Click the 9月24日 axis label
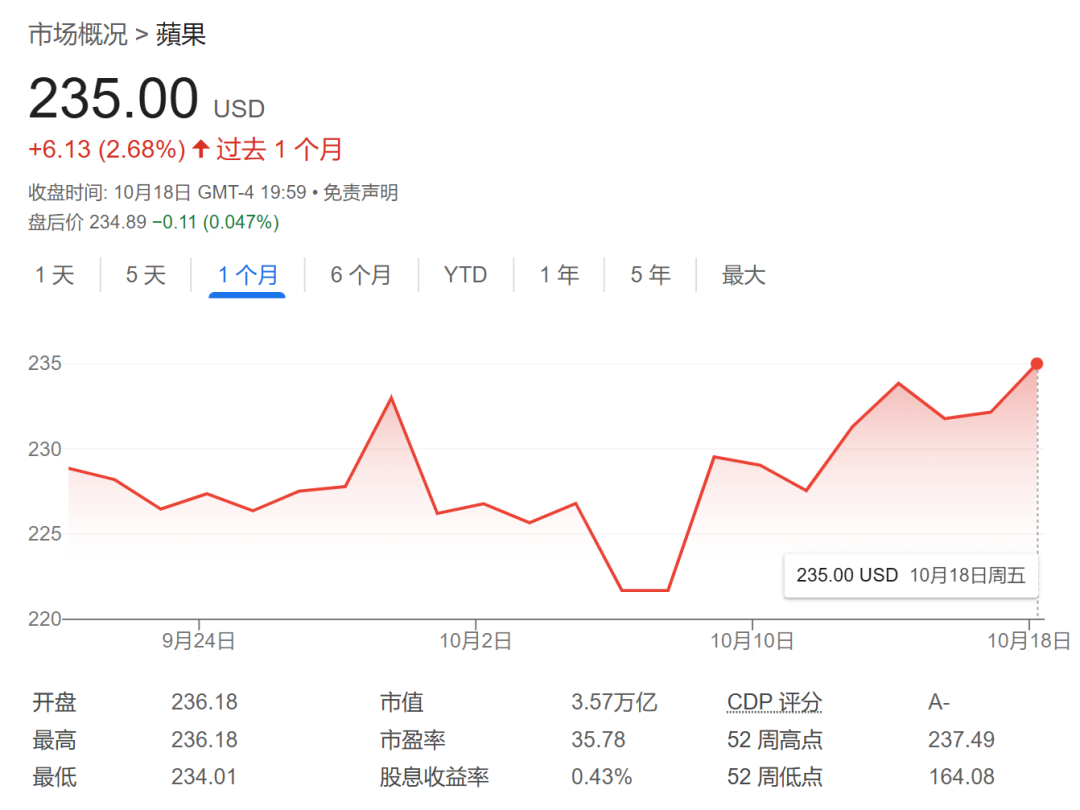Viewport: 1080px width, 810px height. [x=199, y=641]
